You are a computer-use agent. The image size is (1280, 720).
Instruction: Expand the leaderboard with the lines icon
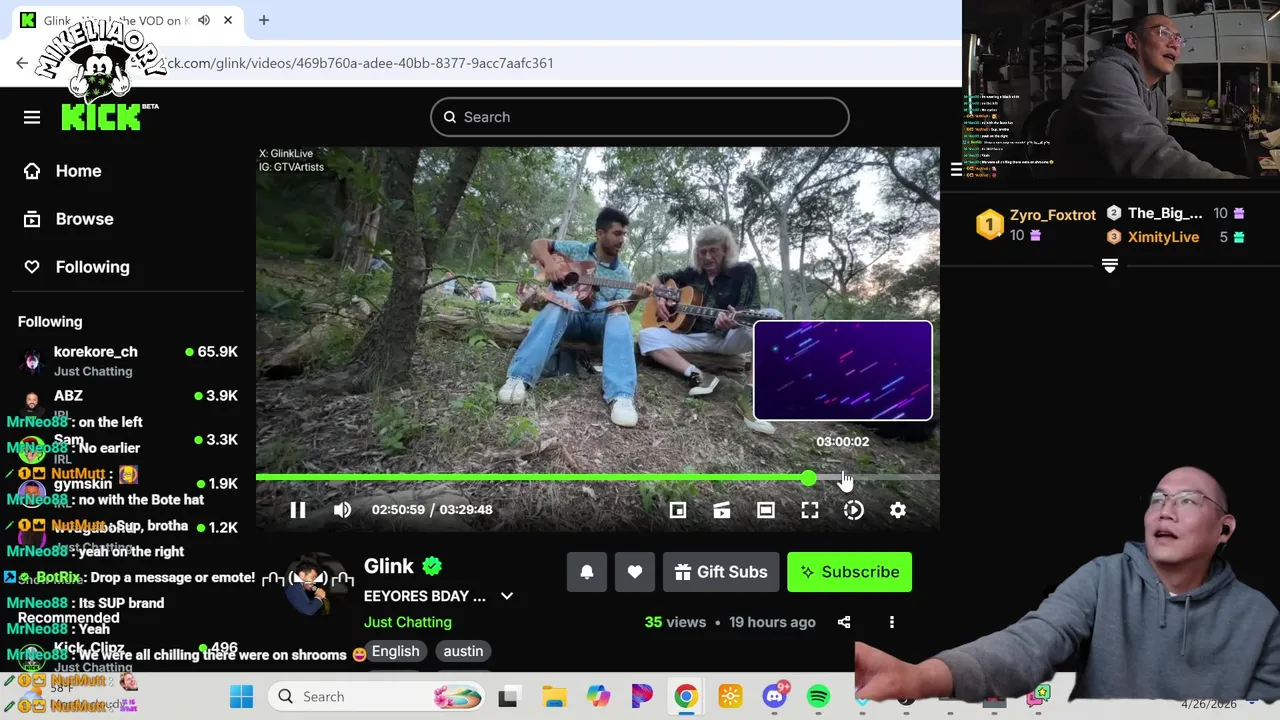click(1109, 266)
